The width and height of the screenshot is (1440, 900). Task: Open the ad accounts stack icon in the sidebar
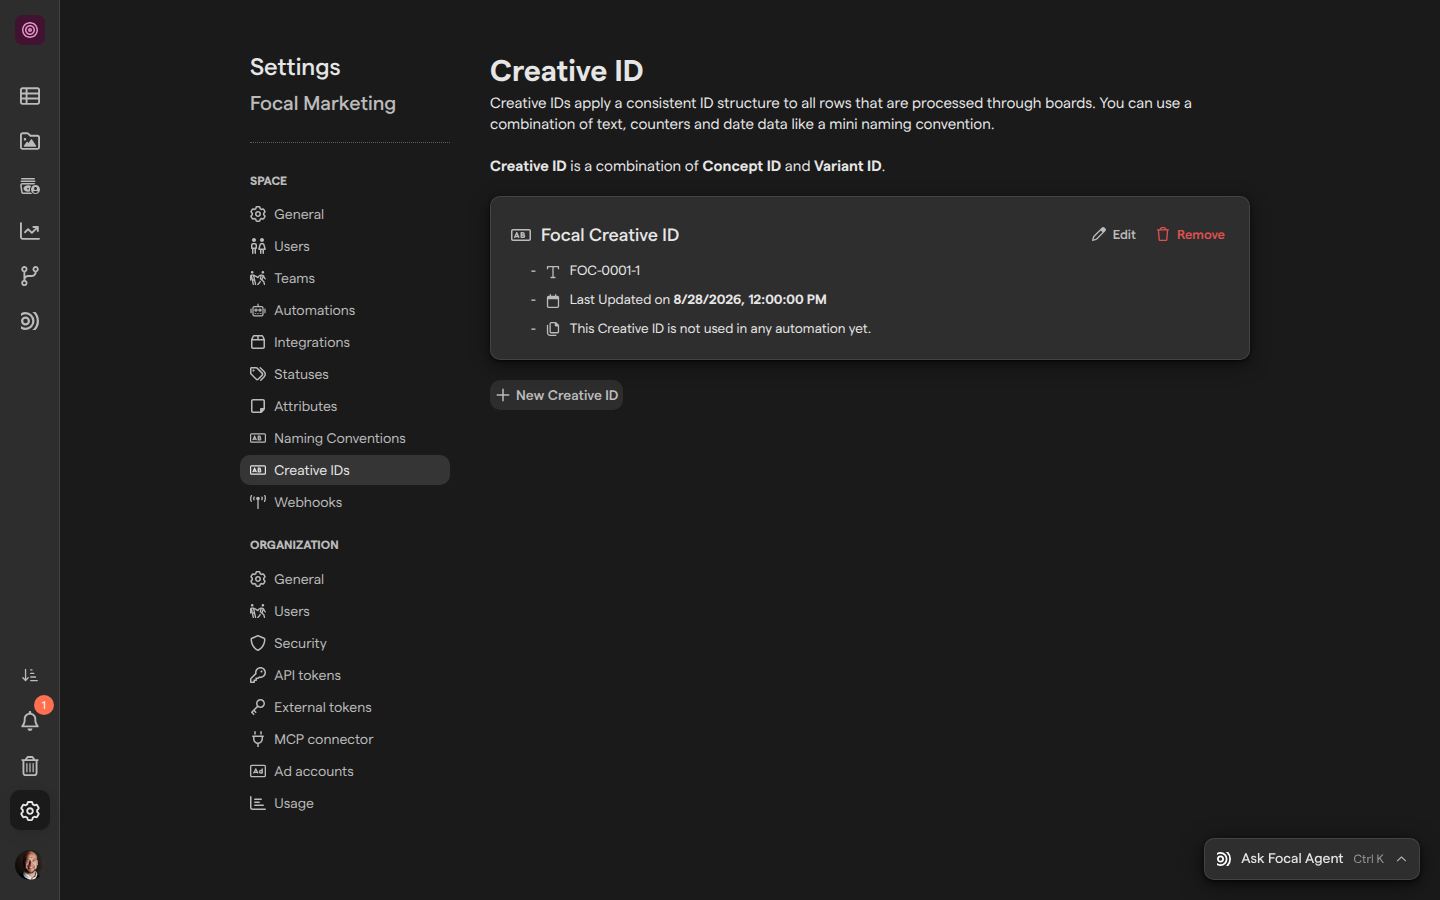[30, 186]
